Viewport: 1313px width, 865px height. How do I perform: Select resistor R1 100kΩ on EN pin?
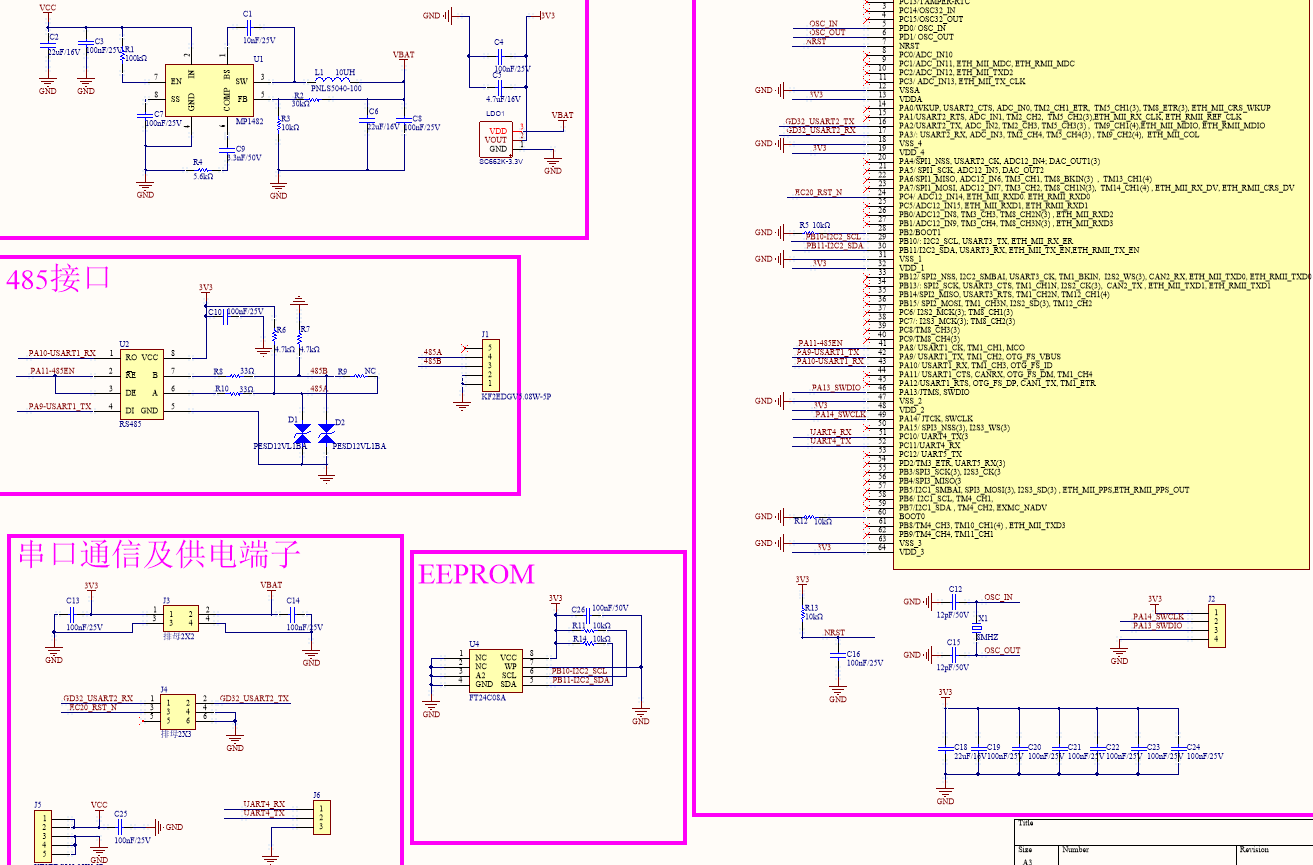120,58
